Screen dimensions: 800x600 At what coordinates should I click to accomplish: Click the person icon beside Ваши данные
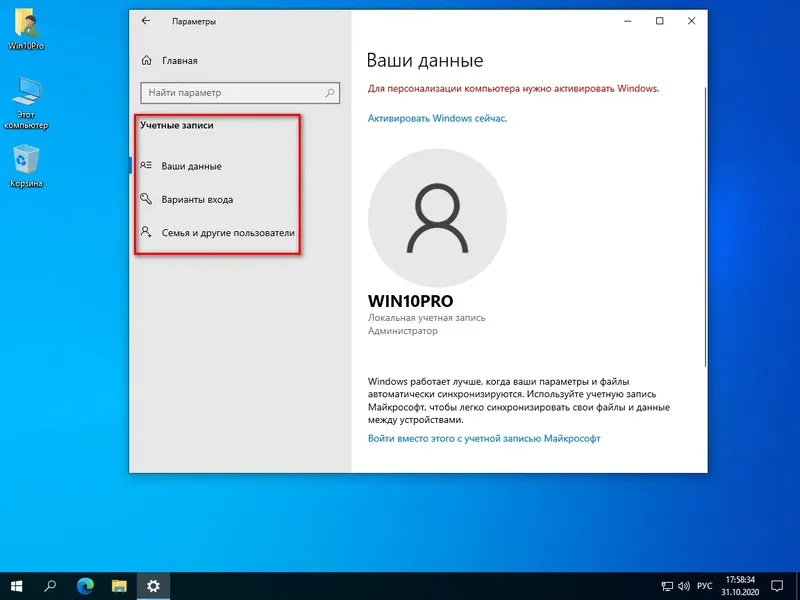pyautogui.click(x=147, y=166)
